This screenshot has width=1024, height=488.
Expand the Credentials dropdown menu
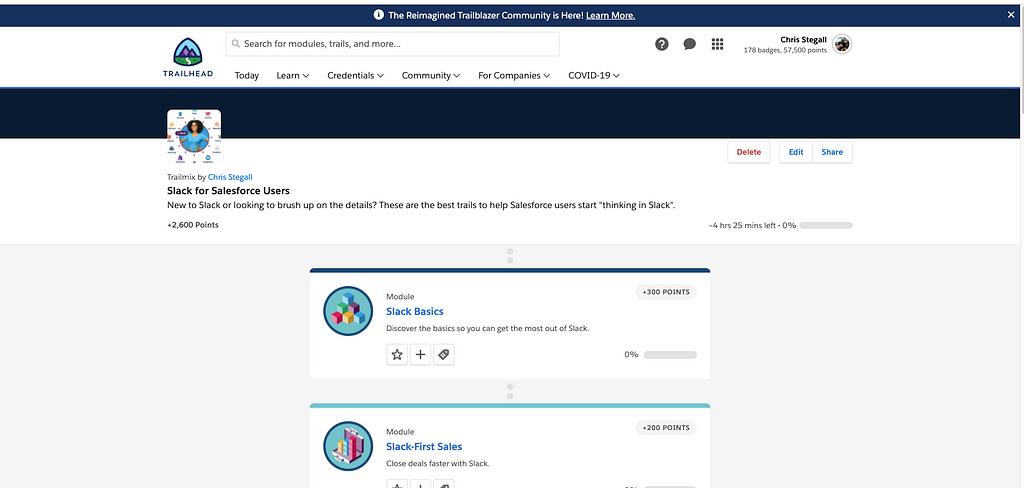point(355,75)
